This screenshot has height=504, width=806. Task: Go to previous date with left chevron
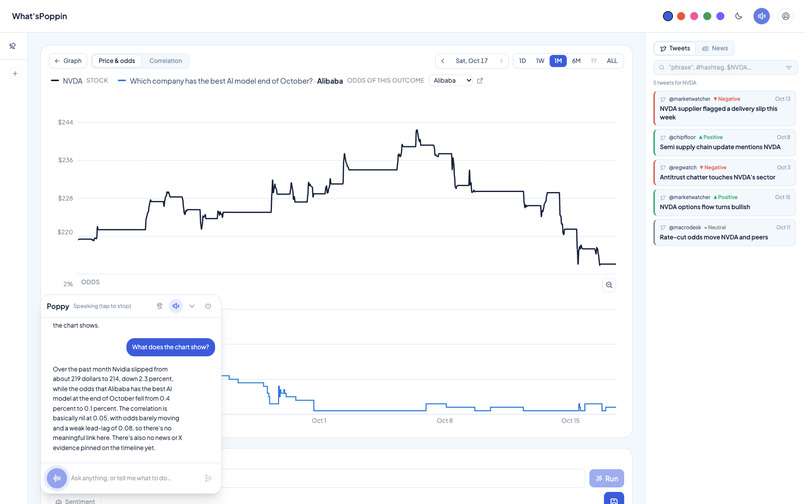click(443, 61)
